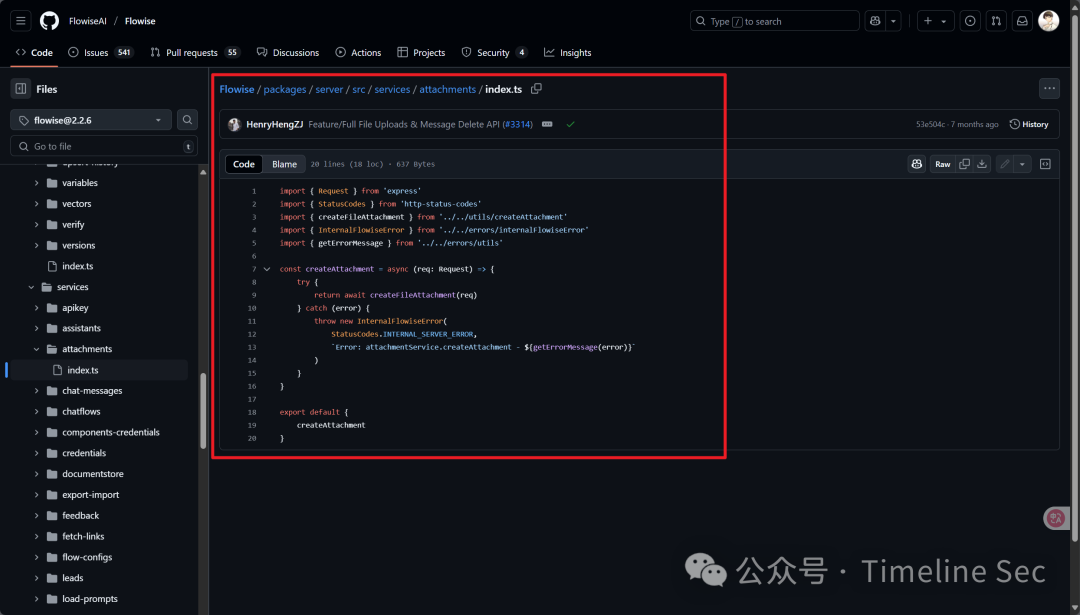Copy raw file contents
1080x615 pixels.
pos(964,164)
